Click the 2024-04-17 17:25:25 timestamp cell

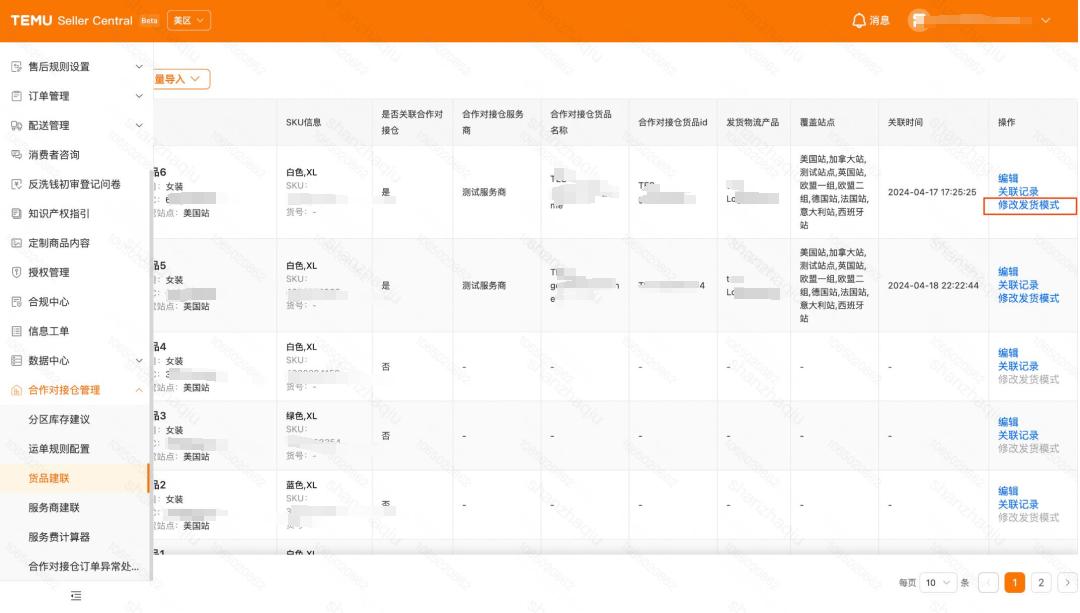click(x=932, y=192)
